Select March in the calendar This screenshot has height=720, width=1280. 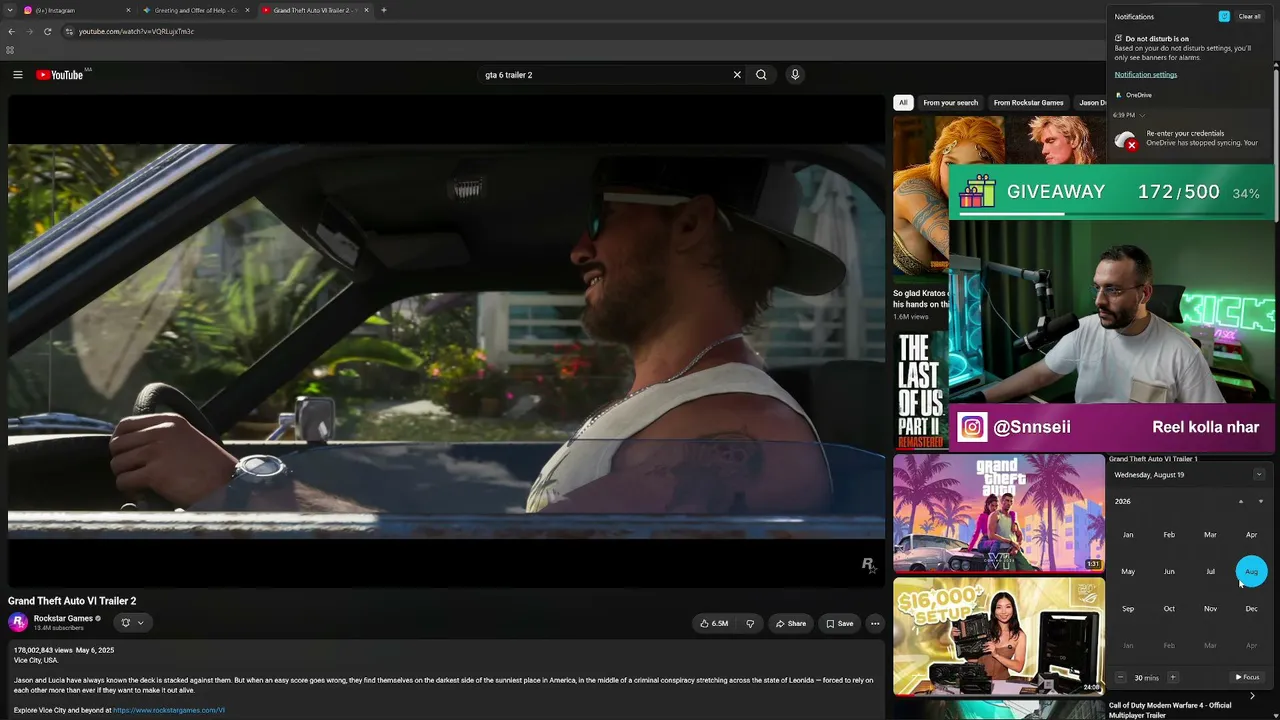1210,535
